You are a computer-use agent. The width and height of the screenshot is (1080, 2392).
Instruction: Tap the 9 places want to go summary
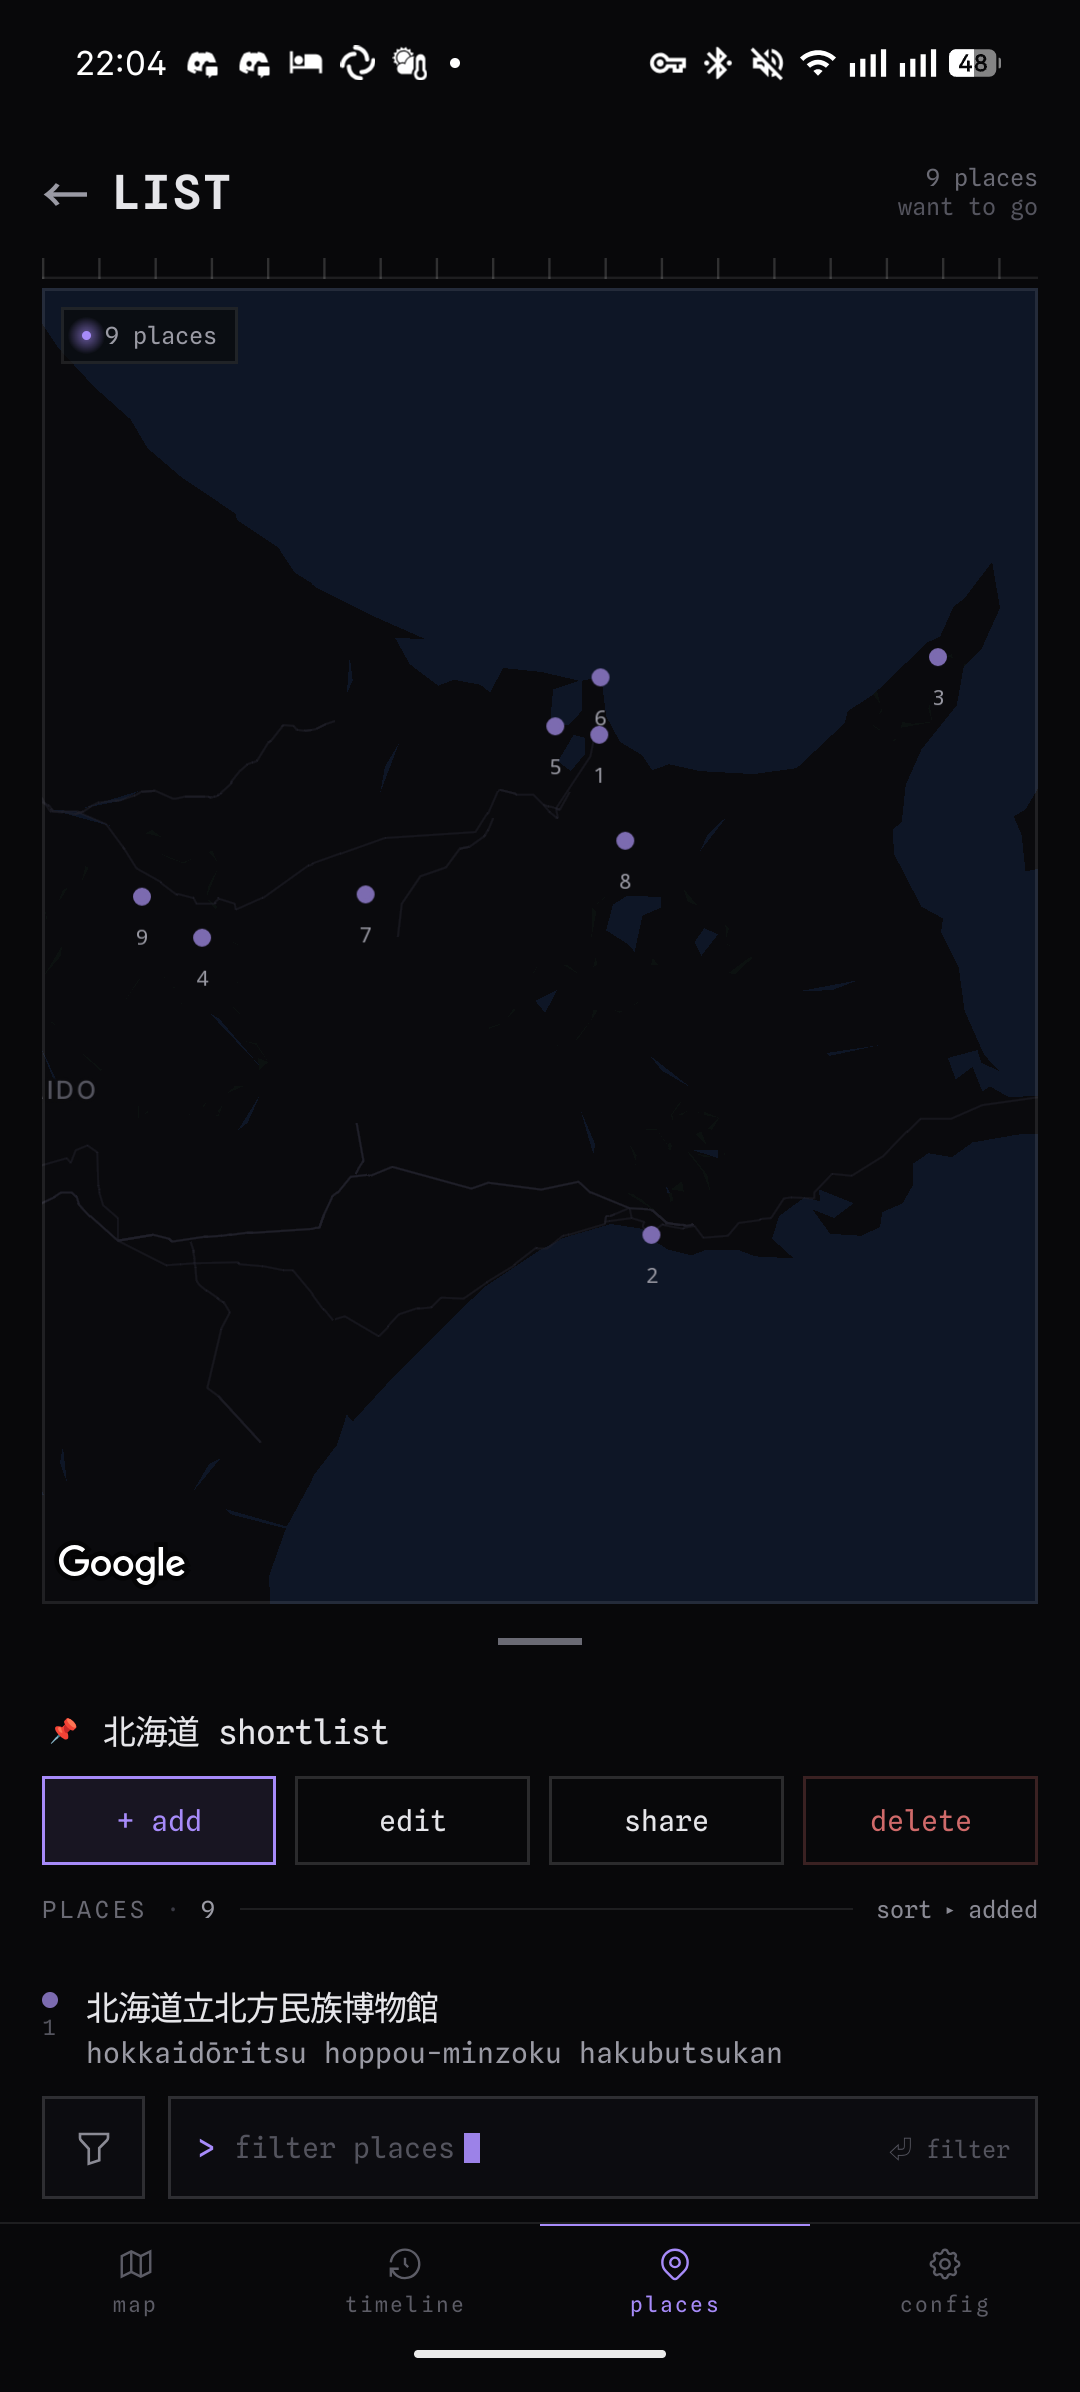tap(967, 193)
